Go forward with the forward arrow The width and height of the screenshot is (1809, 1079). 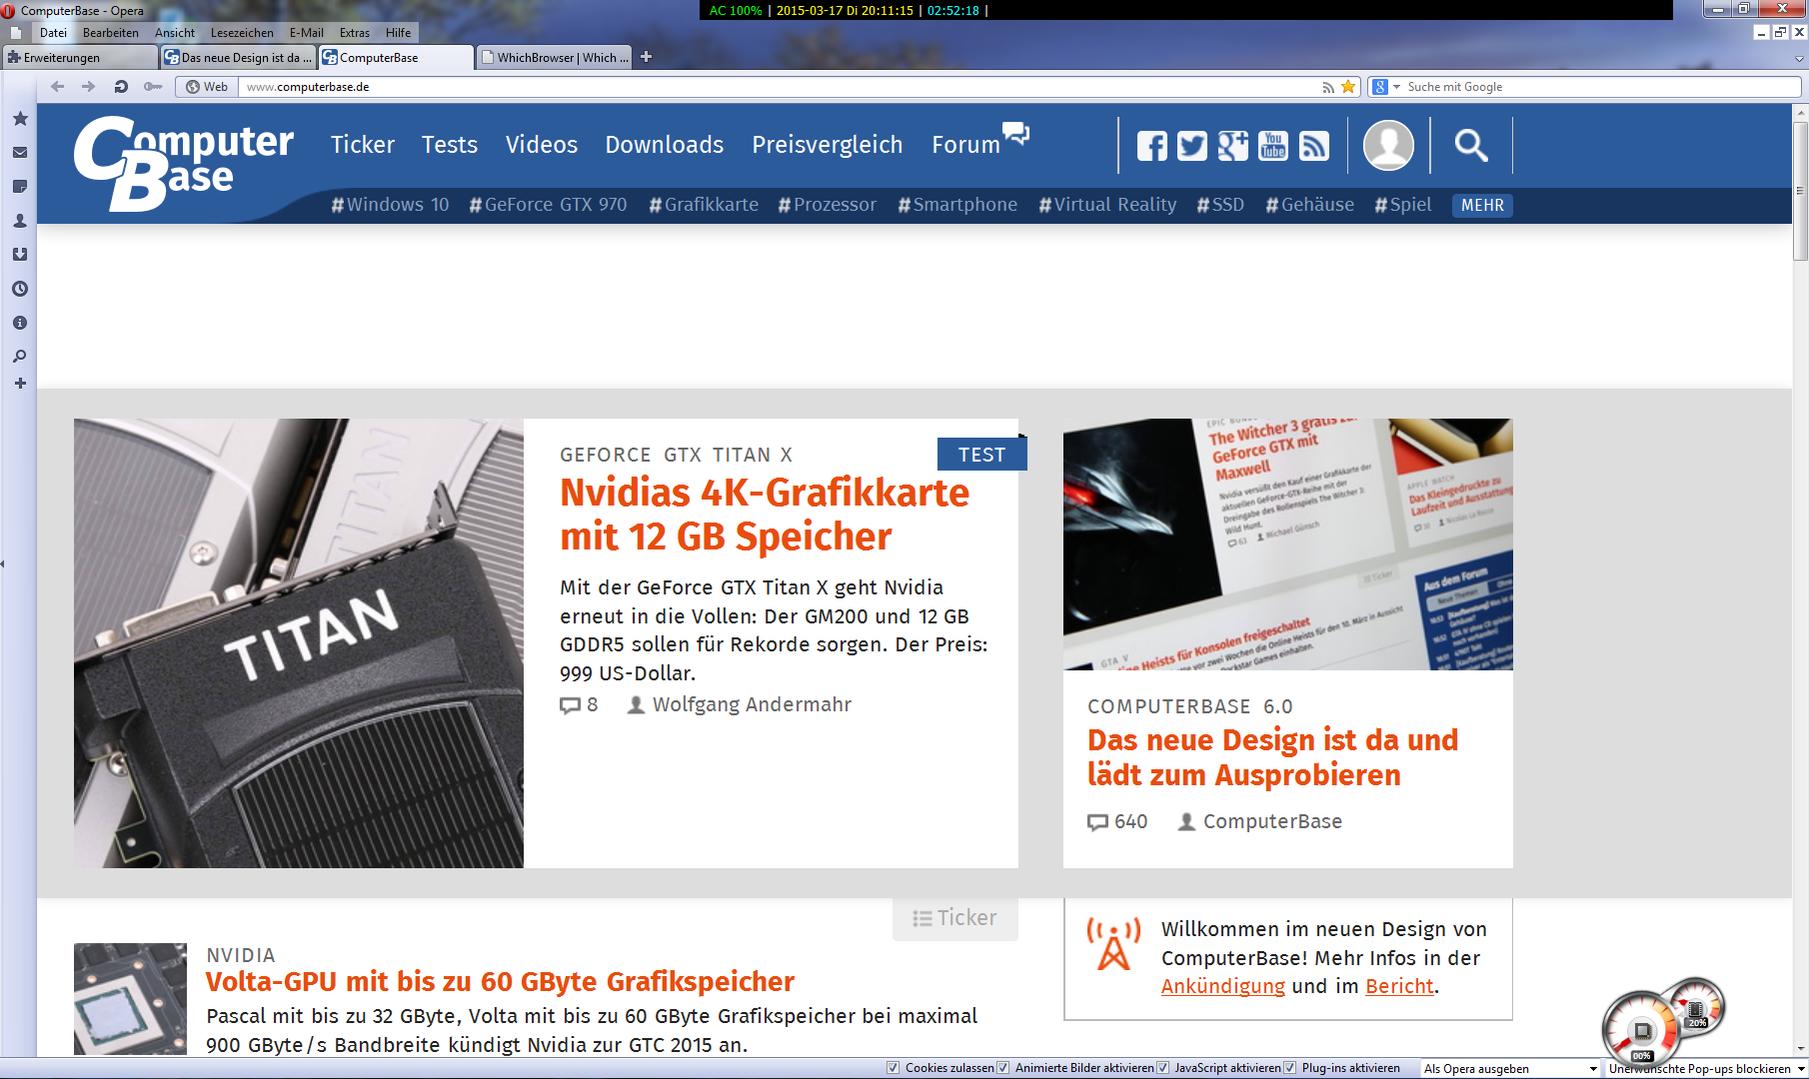[89, 87]
